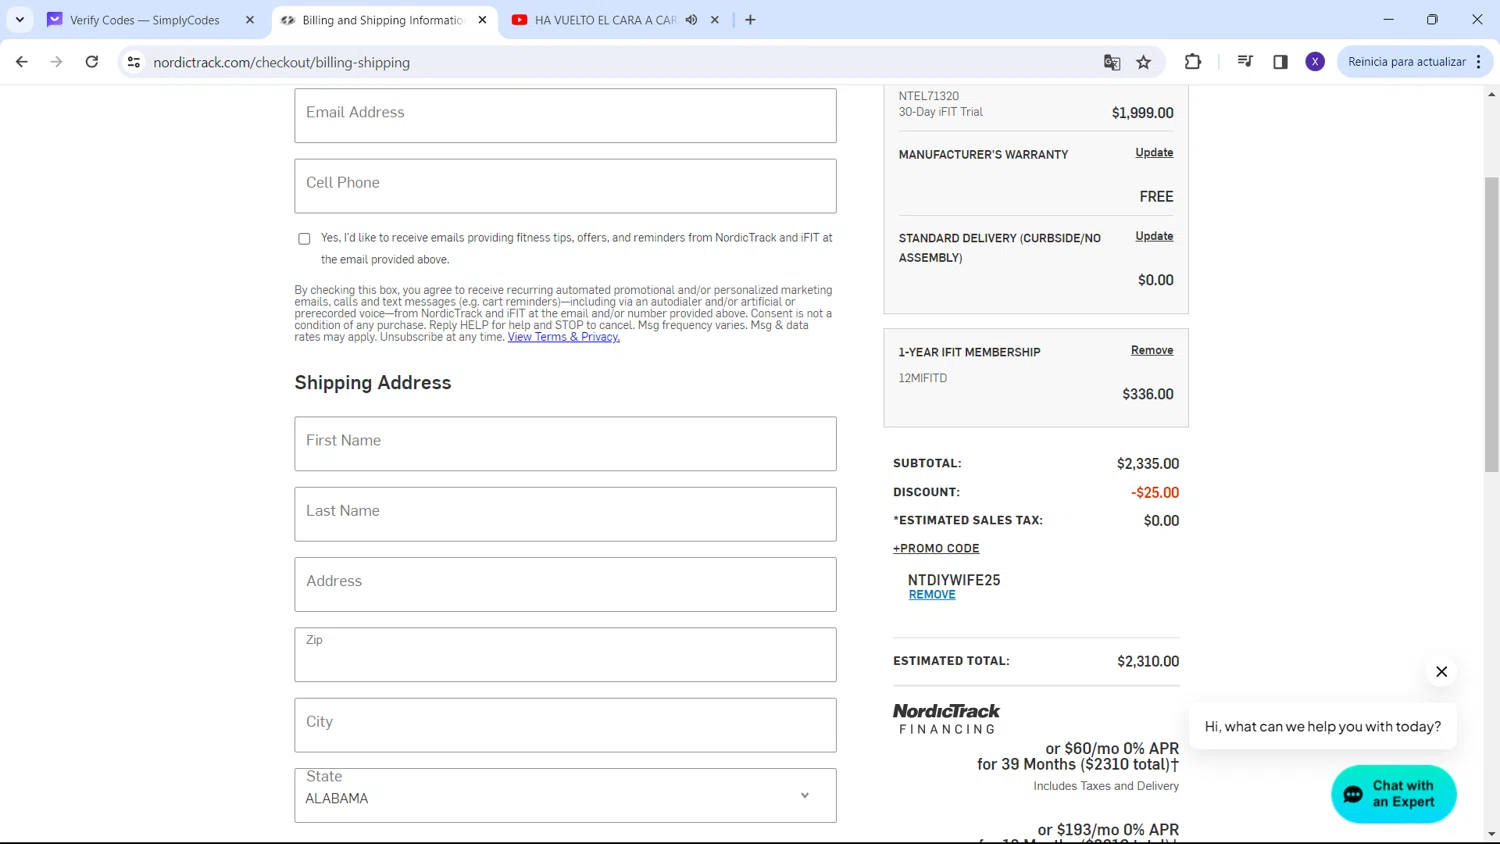
Task: Open the profile avatar X
Action: tap(1315, 62)
